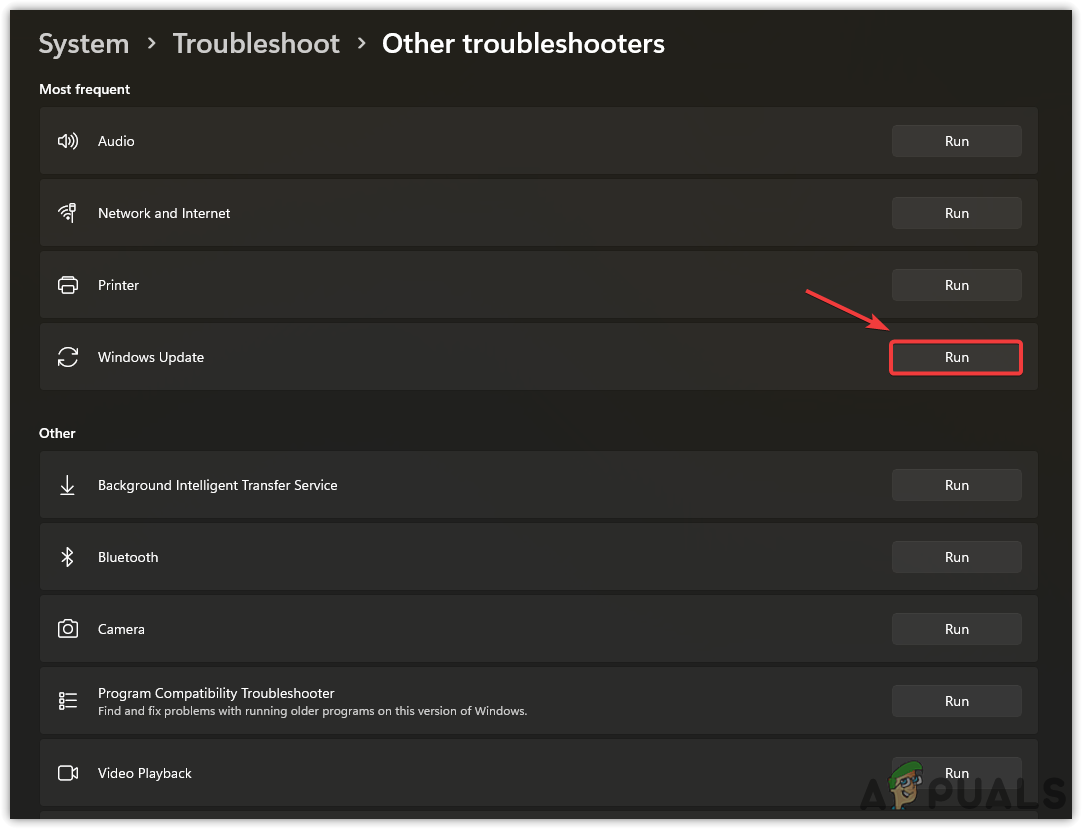Click the Background Intelligent Transfer download icon

click(x=68, y=485)
